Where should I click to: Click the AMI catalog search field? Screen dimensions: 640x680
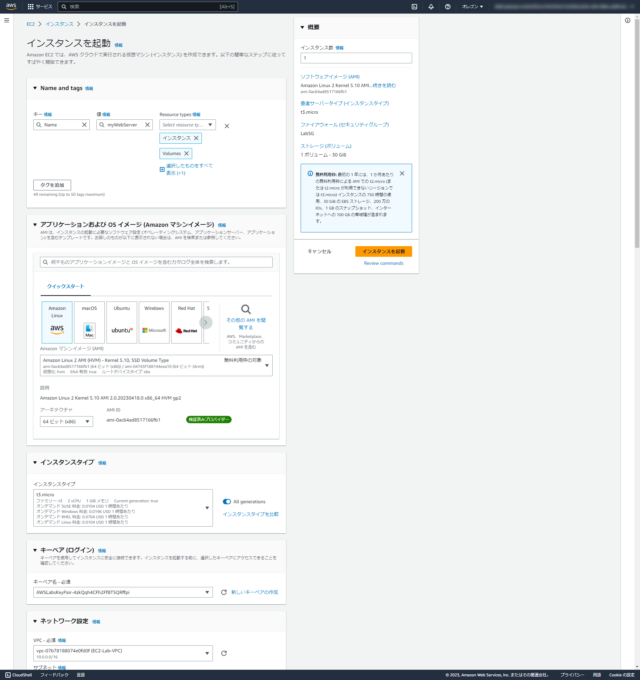coord(156,262)
